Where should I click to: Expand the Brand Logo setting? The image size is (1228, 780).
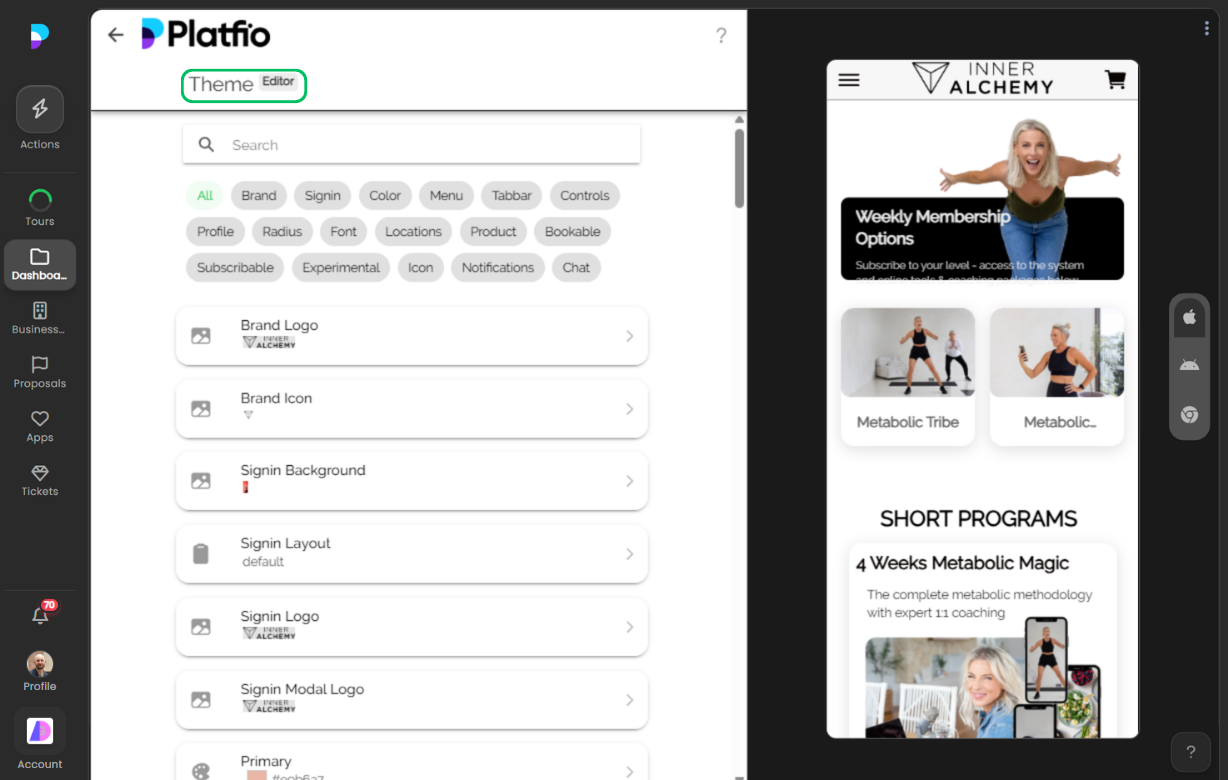[411, 336]
